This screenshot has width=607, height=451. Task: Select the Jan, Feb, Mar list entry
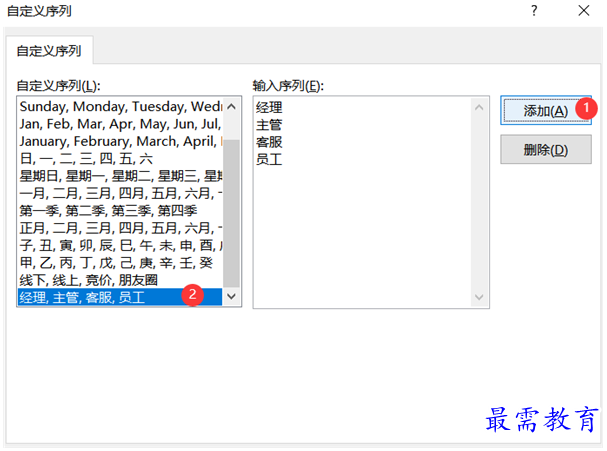(x=120, y=124)
